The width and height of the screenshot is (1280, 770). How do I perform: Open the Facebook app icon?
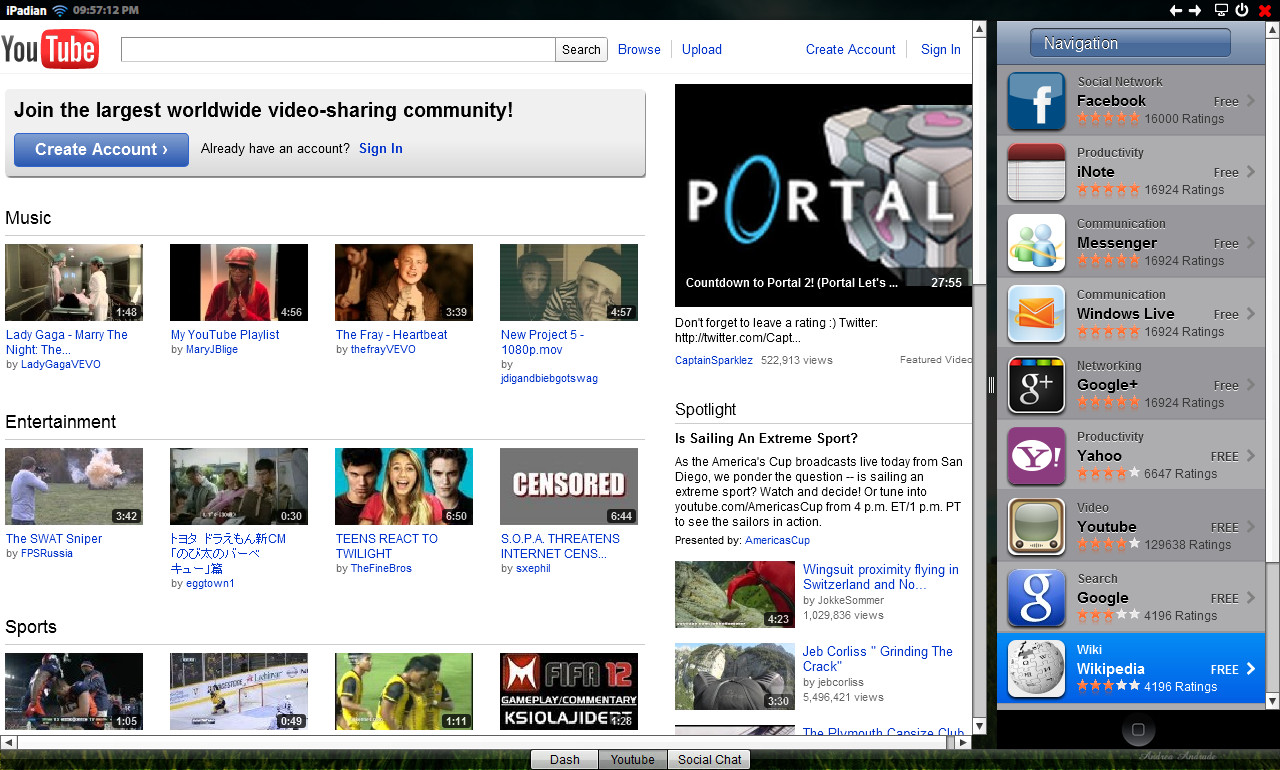pyautogui.click(x=1036, y=101)
